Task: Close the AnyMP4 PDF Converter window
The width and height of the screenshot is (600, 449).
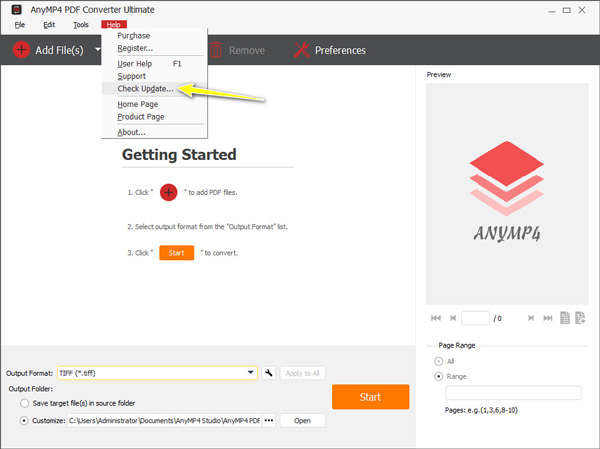Action: 582,10
